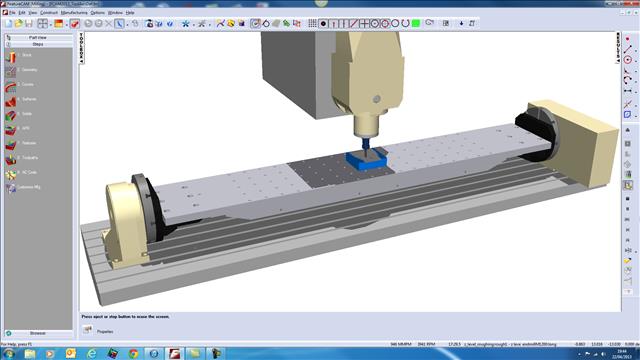Toggle the snap to point mode
Viewport: 640px width, 360px height.
[323, 24]
